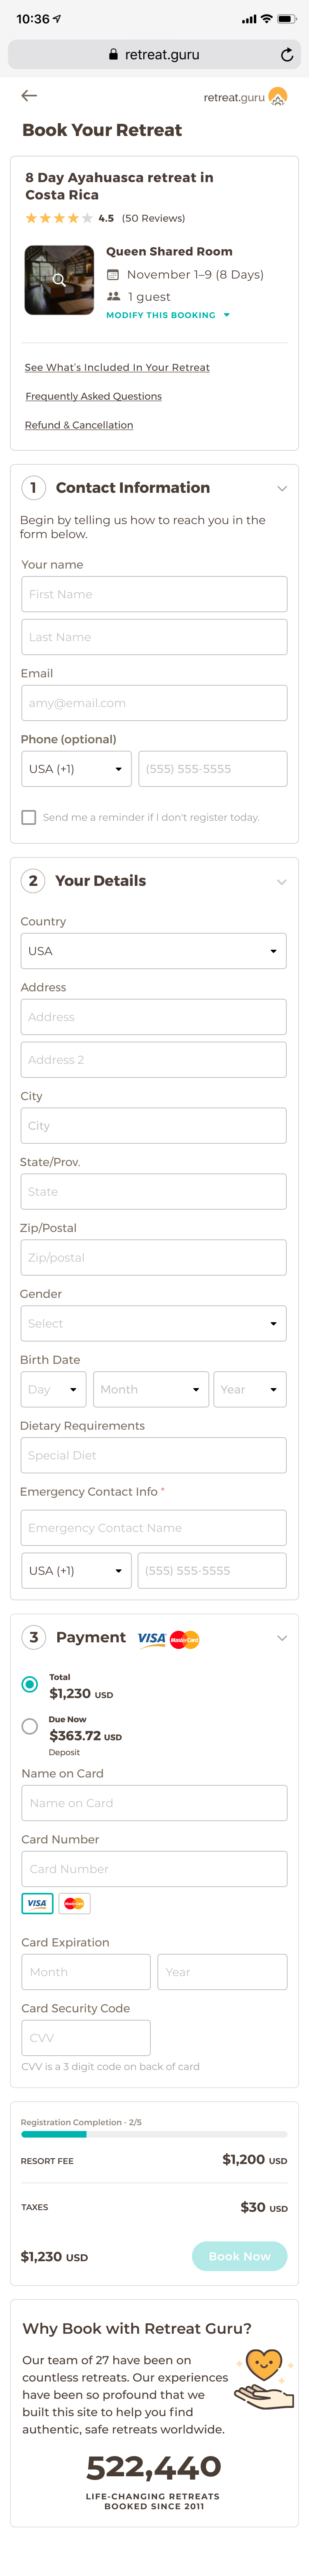
Task: Open the Gender select dropdown
Action: (153, 1323)
